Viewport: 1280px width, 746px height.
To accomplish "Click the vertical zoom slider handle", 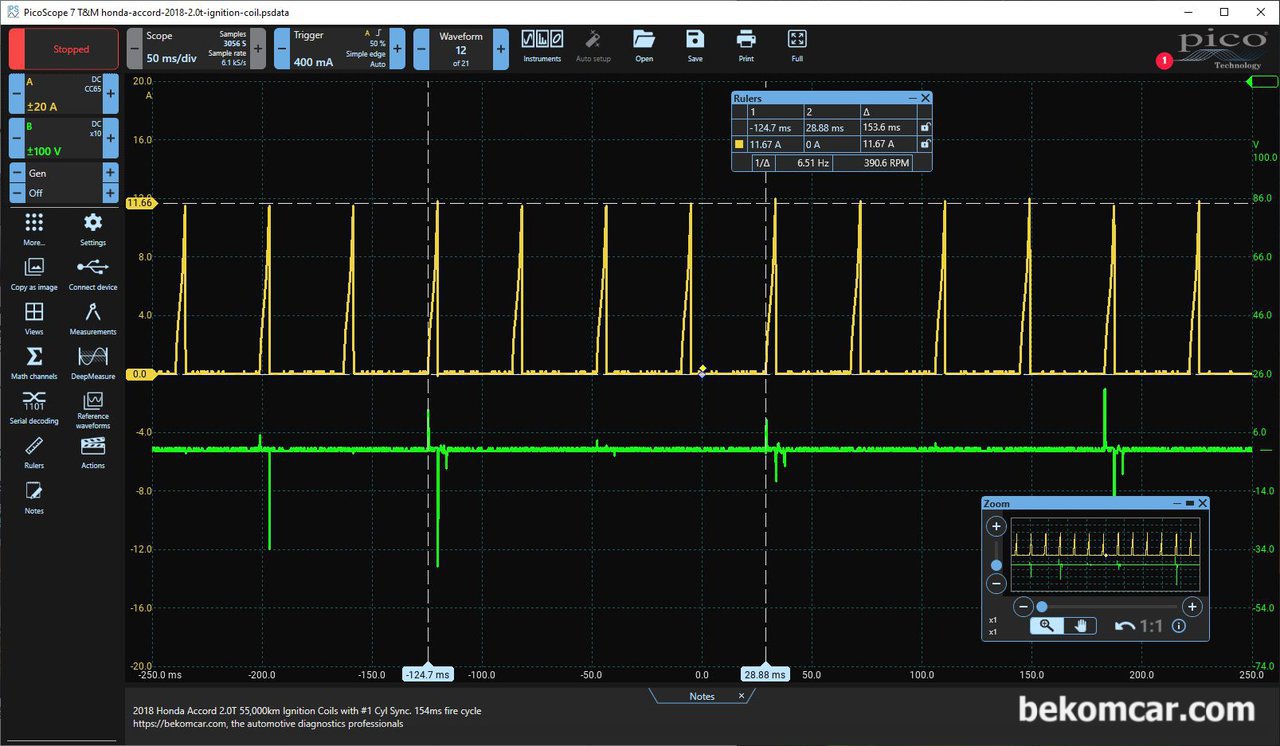I will [x=996, y=565].
